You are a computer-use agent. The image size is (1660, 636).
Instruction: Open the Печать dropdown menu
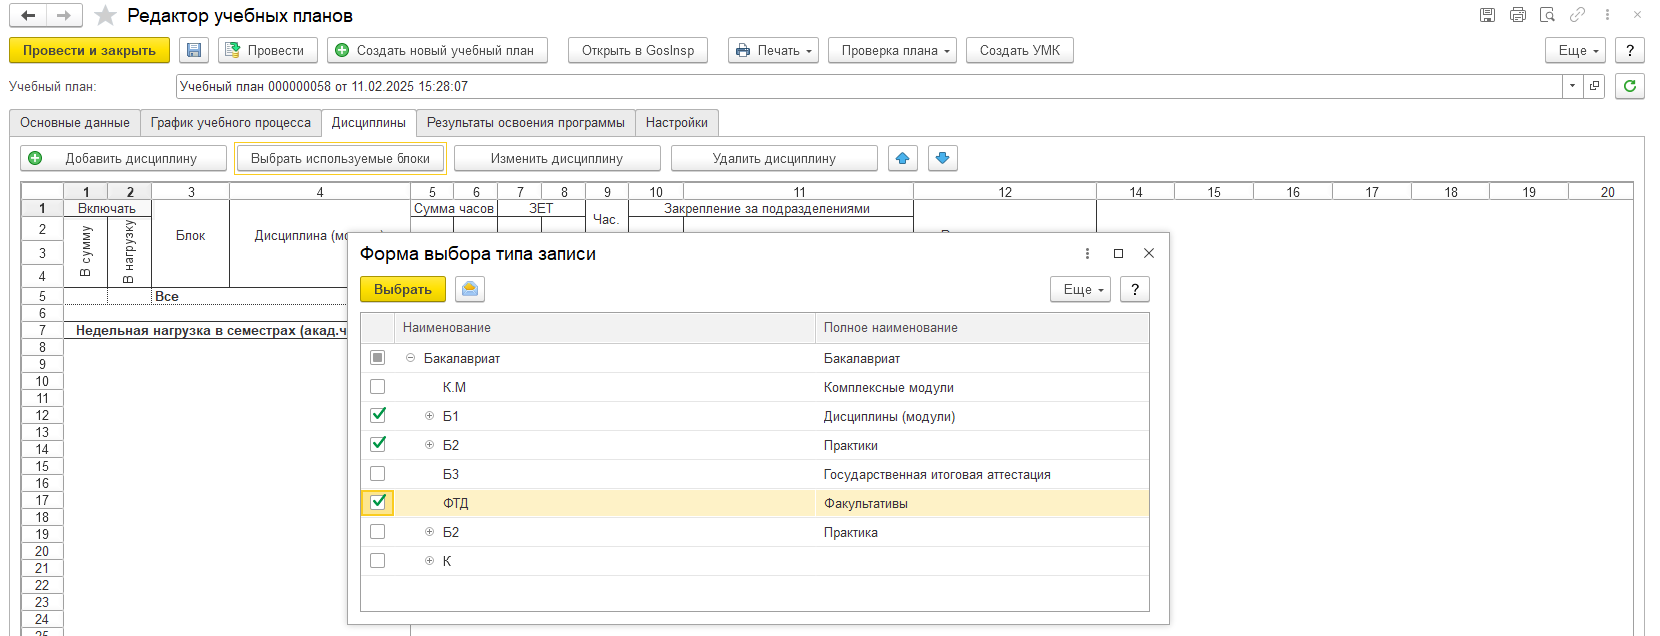pyautogui.click(x=774, y=50)
